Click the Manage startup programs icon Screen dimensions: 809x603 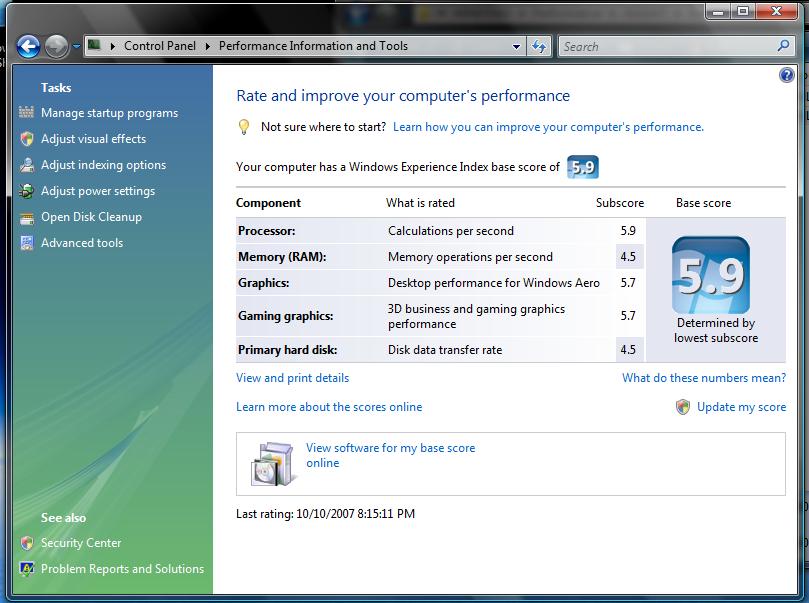point(26,112)
